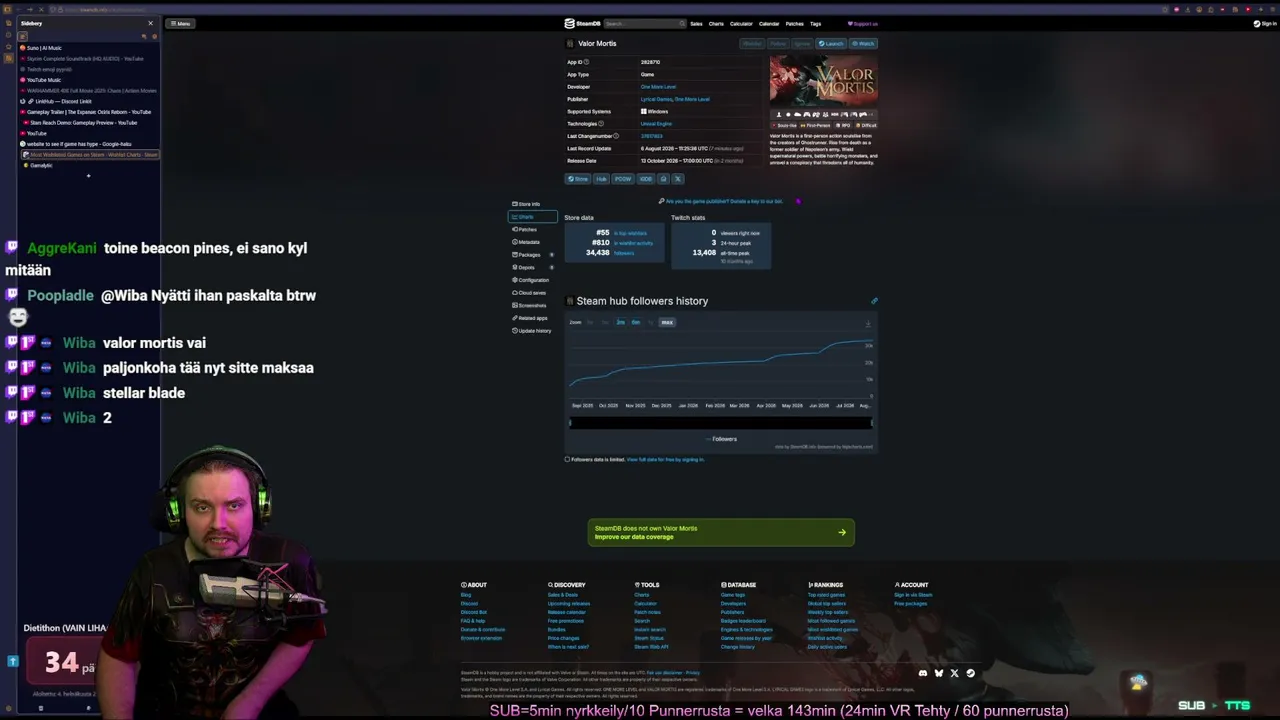Screen dimensions: 1280x720
Task: Click the new tab plus in Sidebery
Action: (x=88, y=176)
